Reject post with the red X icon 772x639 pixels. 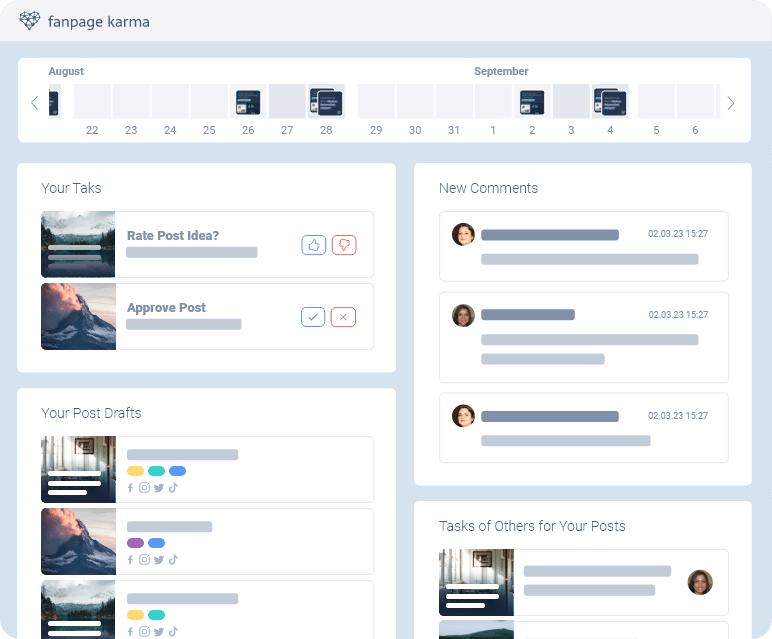344,317
